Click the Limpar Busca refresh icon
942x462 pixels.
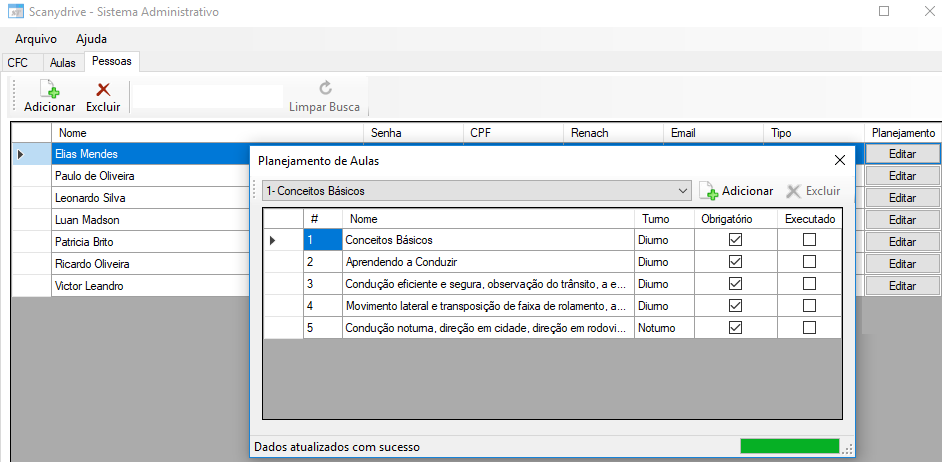pos(325,89)
